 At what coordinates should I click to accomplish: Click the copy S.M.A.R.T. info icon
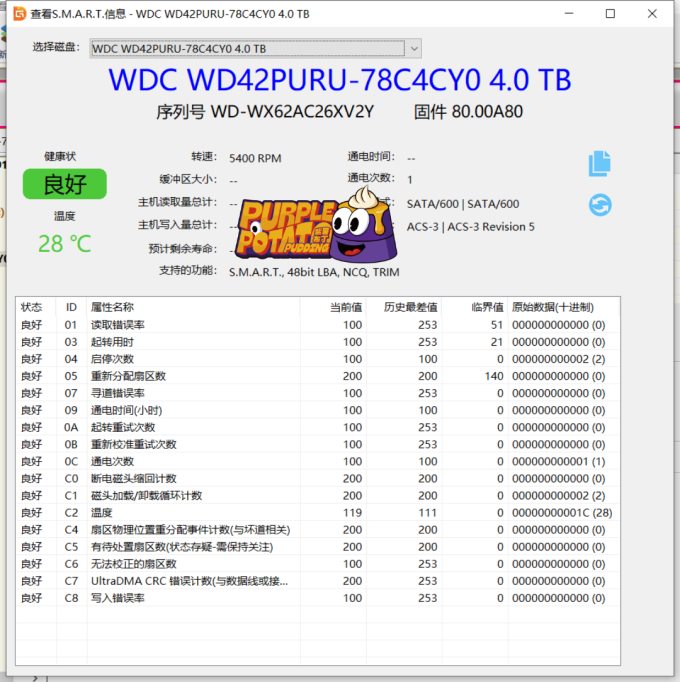pyautogui.click(x=600, y=164)
